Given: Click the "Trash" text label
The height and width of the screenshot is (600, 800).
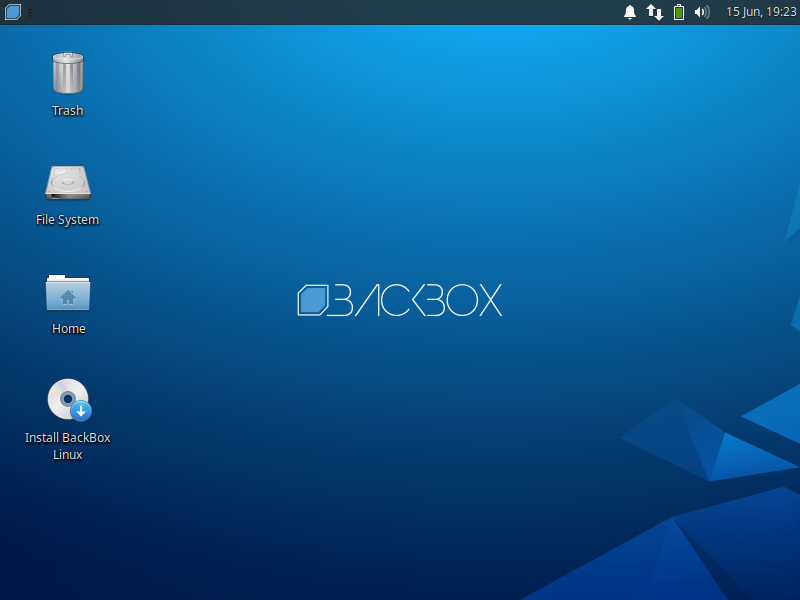Looking at the screenshot, I should point(67,111).
